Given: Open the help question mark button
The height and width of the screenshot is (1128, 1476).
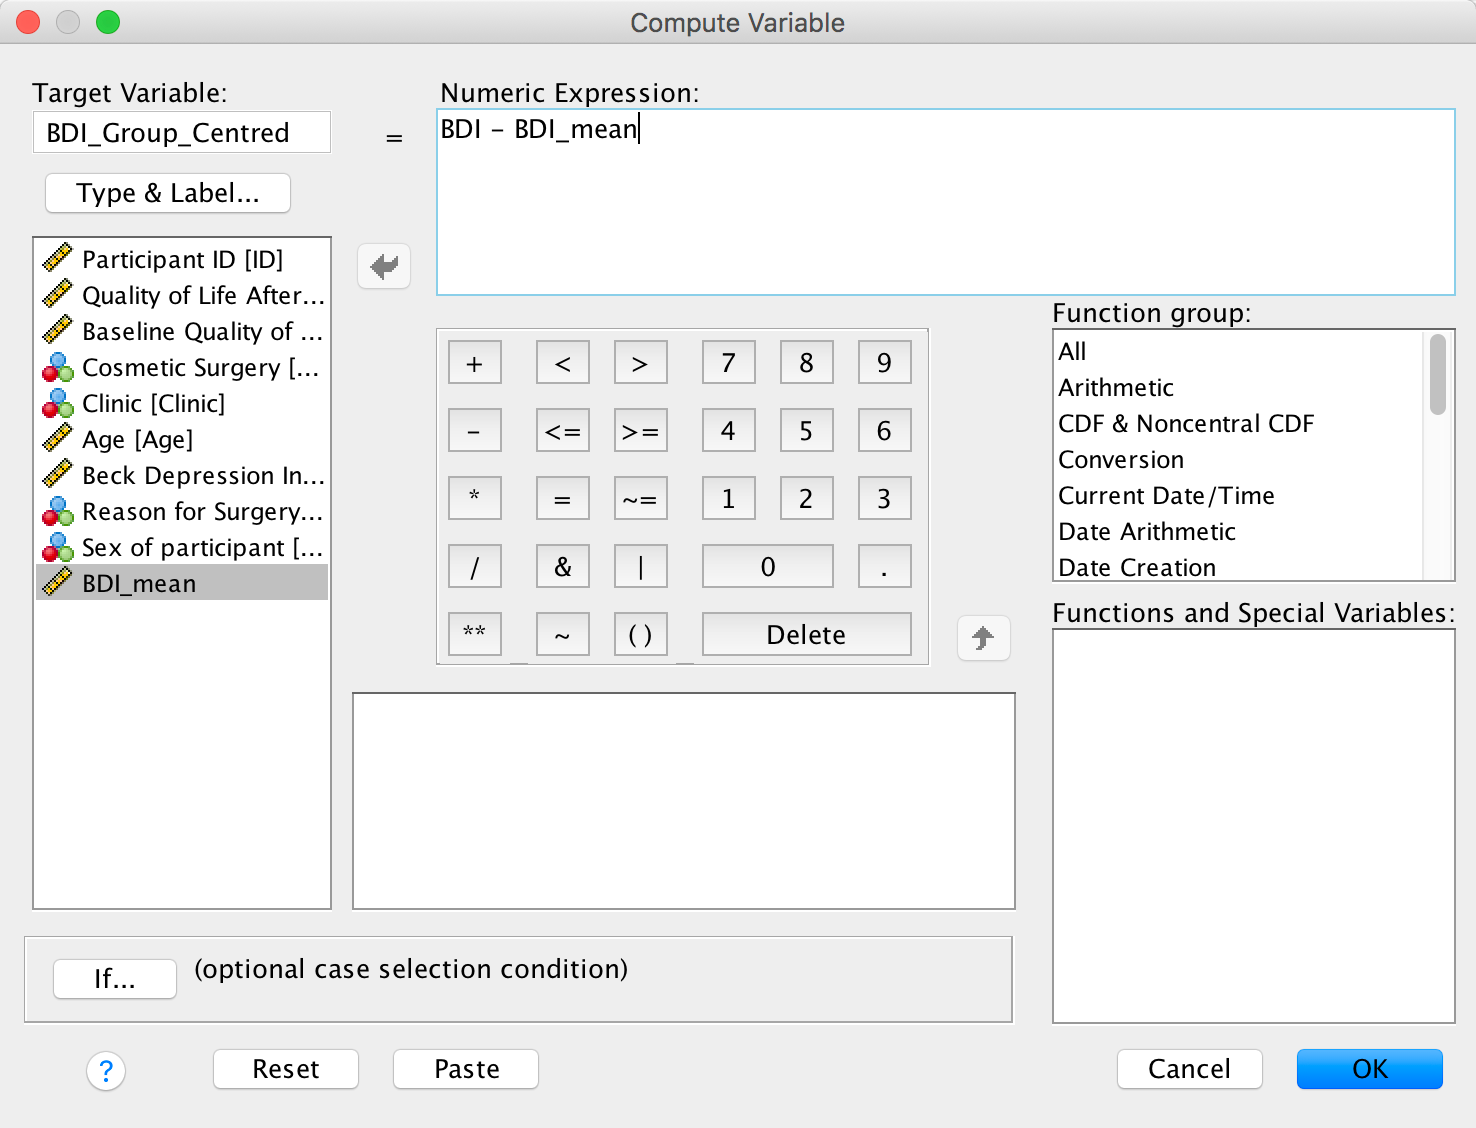Looking at the screenshot, I should click(106, 1071).
